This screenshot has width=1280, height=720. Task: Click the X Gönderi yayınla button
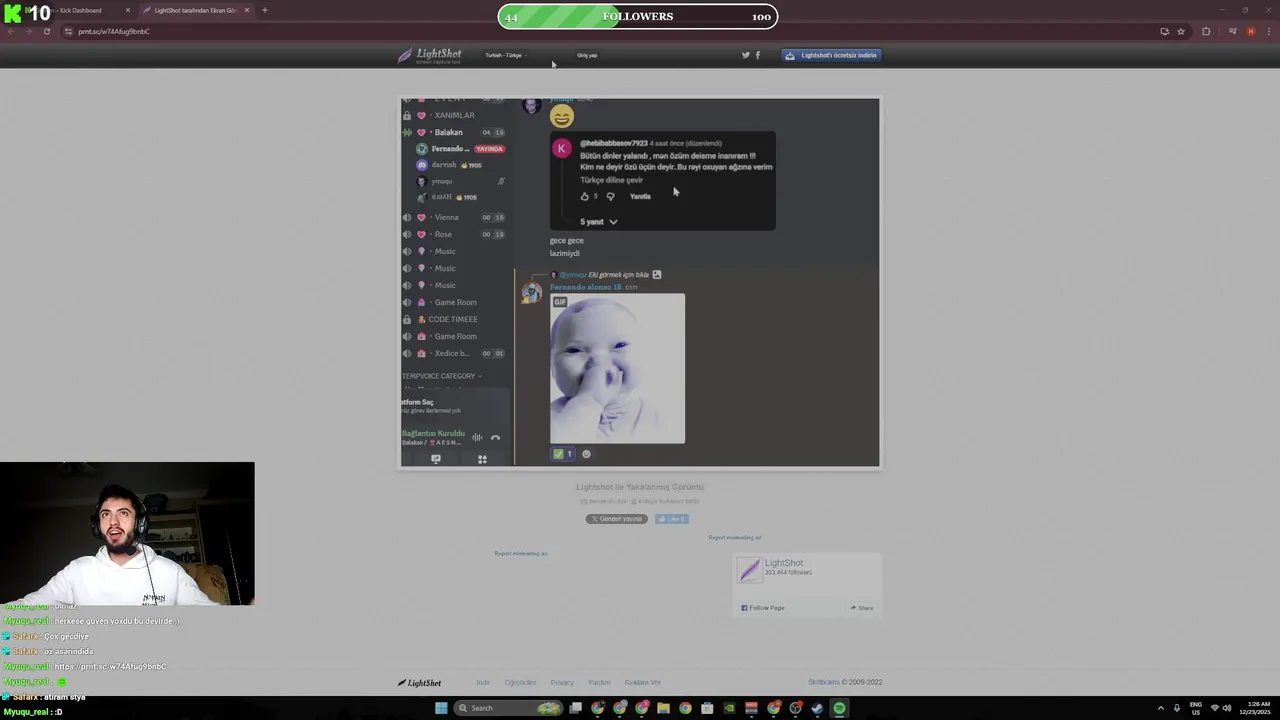tap(616, 519)
